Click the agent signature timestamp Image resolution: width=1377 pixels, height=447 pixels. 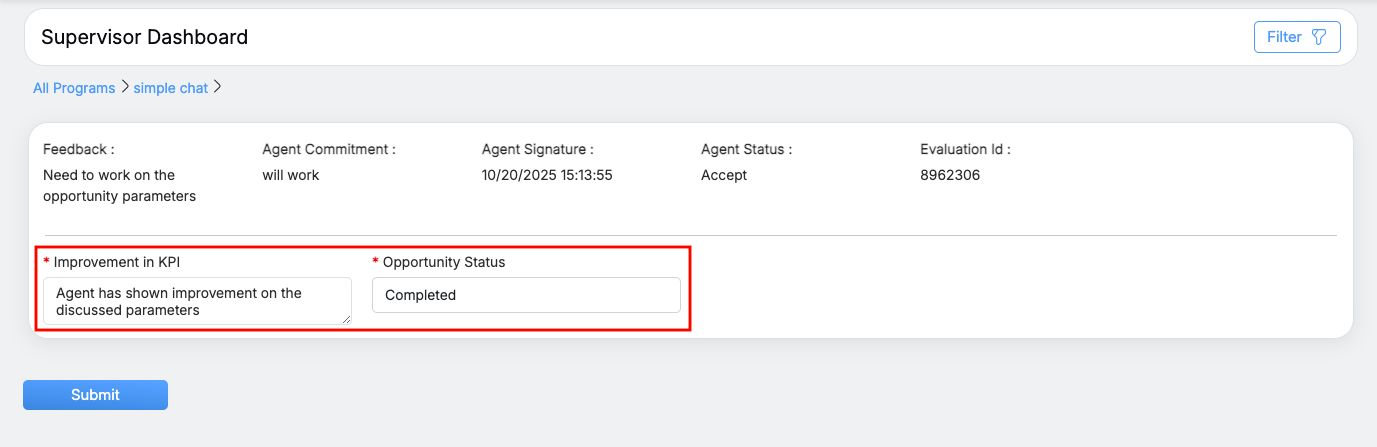(x=547, y=175)
